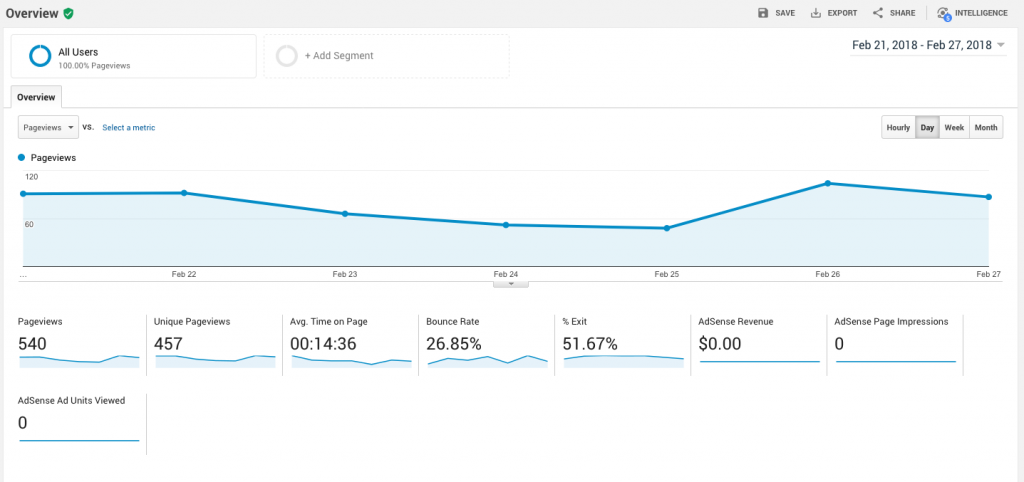Image resolution: width=1024 pixels, height=482 pixels.
Task: Select the Overview tab
Action: click(x=36, y=97)
